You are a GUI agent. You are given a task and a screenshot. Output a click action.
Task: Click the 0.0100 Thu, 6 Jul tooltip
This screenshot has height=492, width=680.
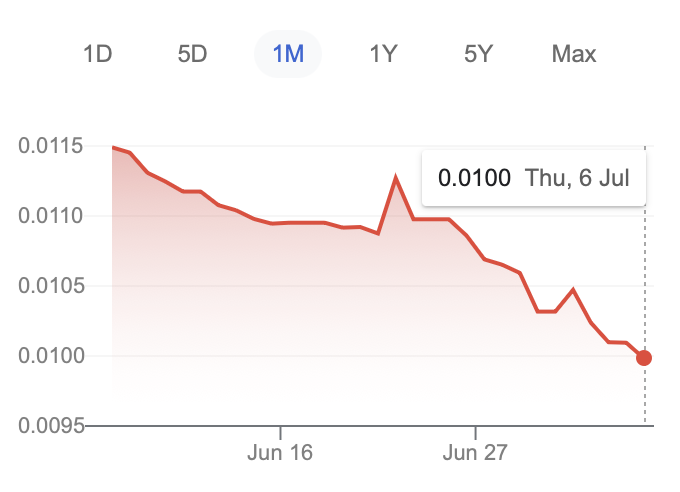point(534,178)
